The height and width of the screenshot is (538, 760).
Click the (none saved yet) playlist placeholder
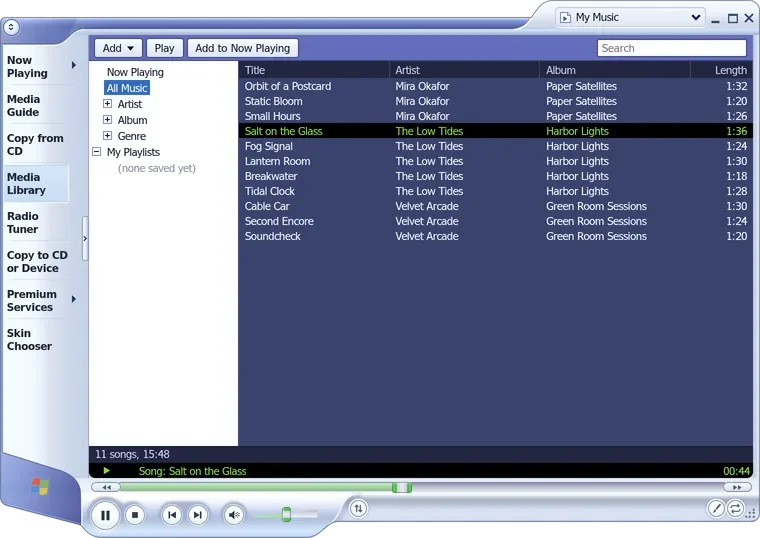157,168
